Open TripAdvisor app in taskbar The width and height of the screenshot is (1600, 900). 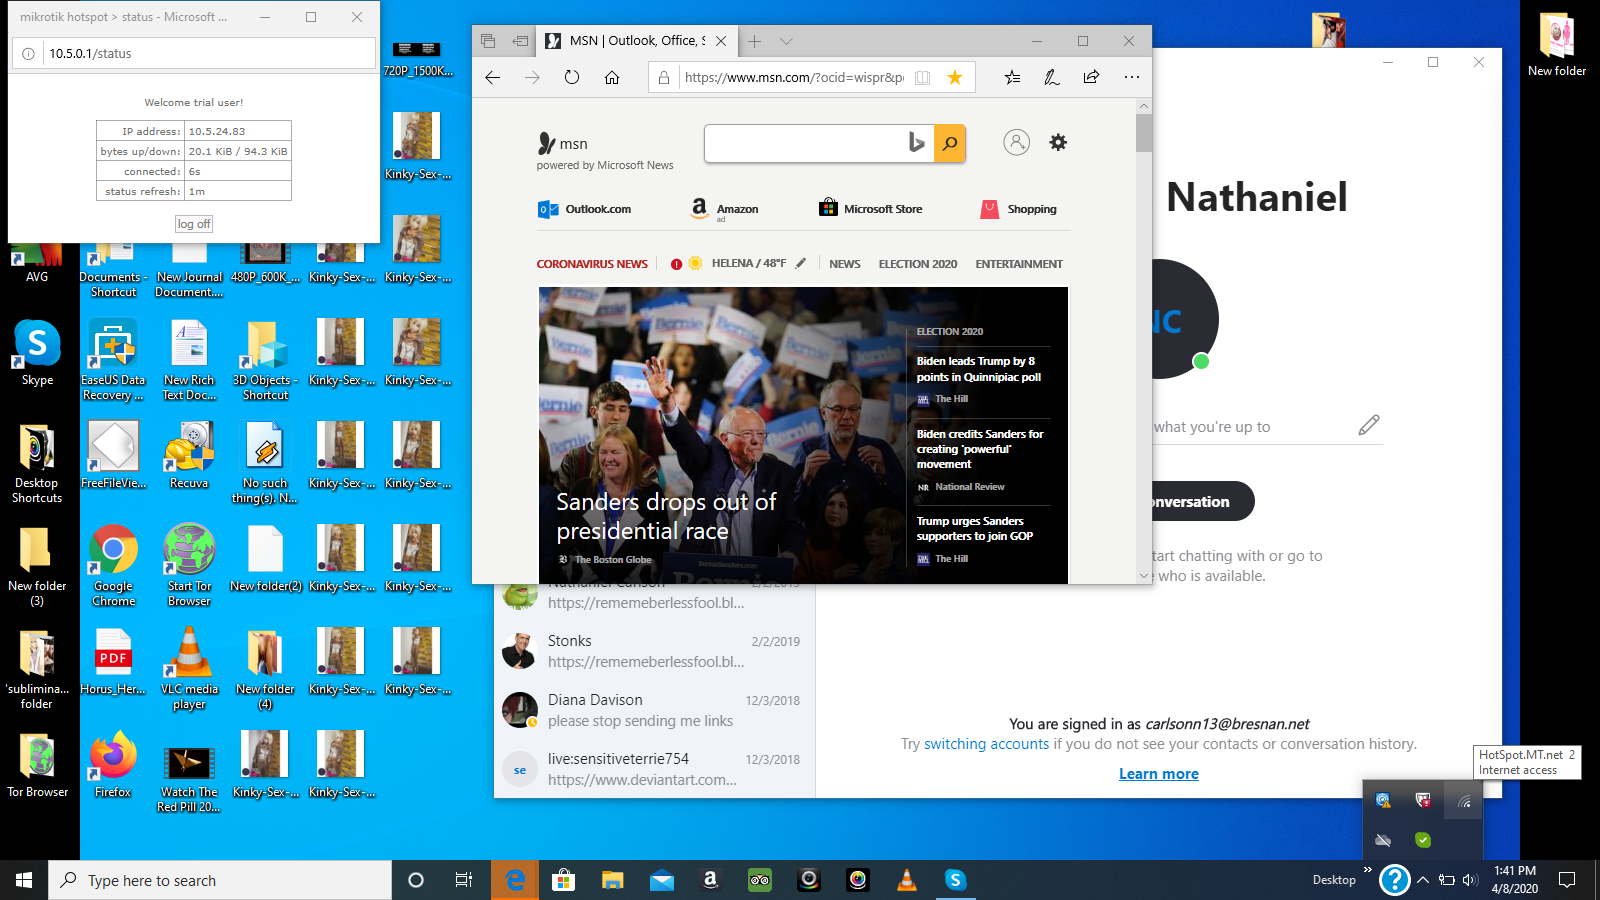click(760, 880)
